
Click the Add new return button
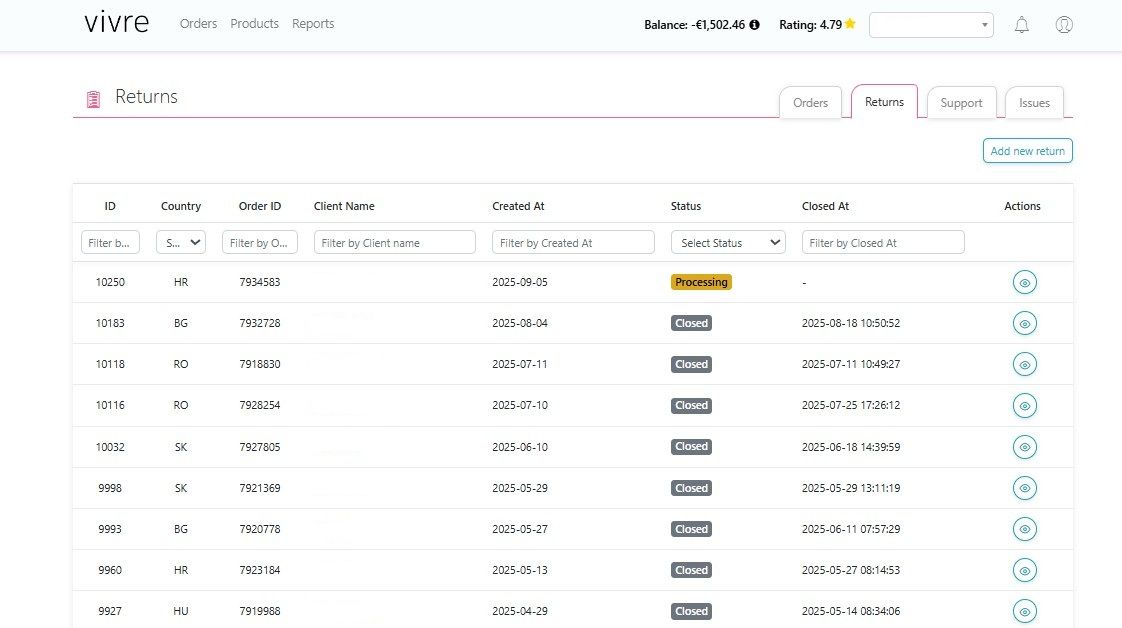1027,151
